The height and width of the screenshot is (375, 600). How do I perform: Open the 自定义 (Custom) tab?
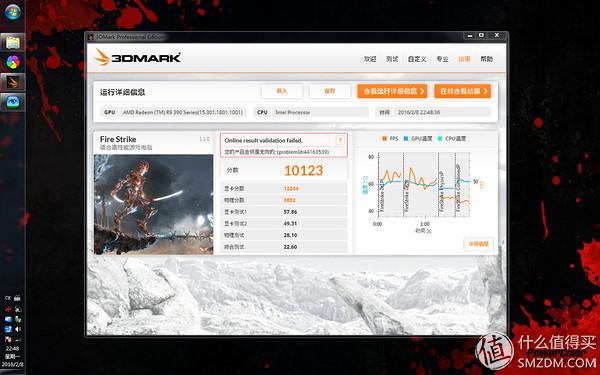pos(417,59)
